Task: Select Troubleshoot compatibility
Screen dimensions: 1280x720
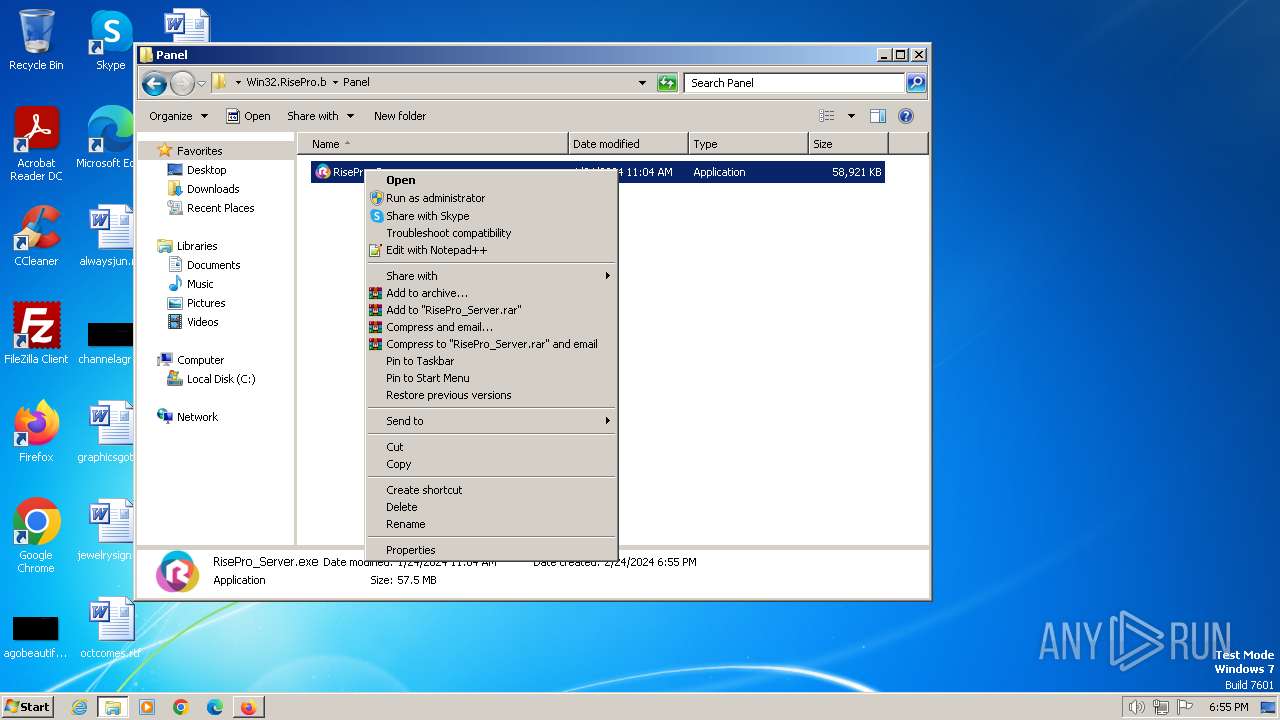Action: tap(492, 233)
